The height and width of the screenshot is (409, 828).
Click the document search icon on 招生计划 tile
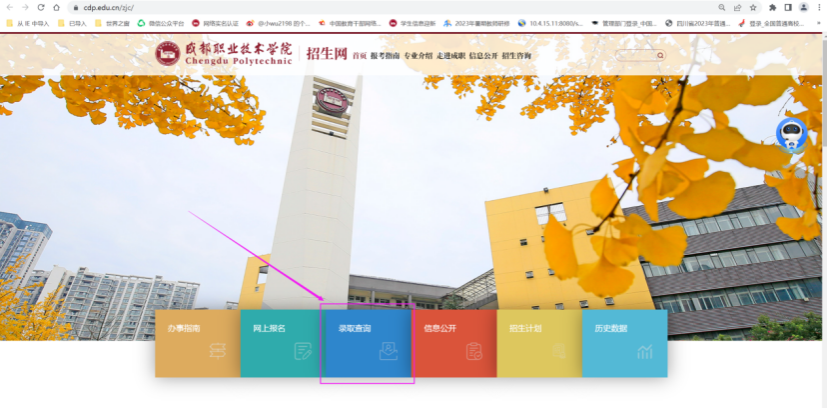pos(559,351)
